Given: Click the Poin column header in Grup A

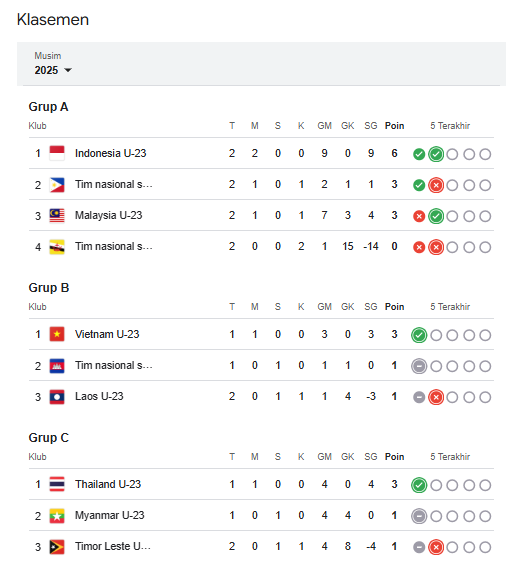Looking at the screenshot, I should pyautogui.click(x=394, y=126).
